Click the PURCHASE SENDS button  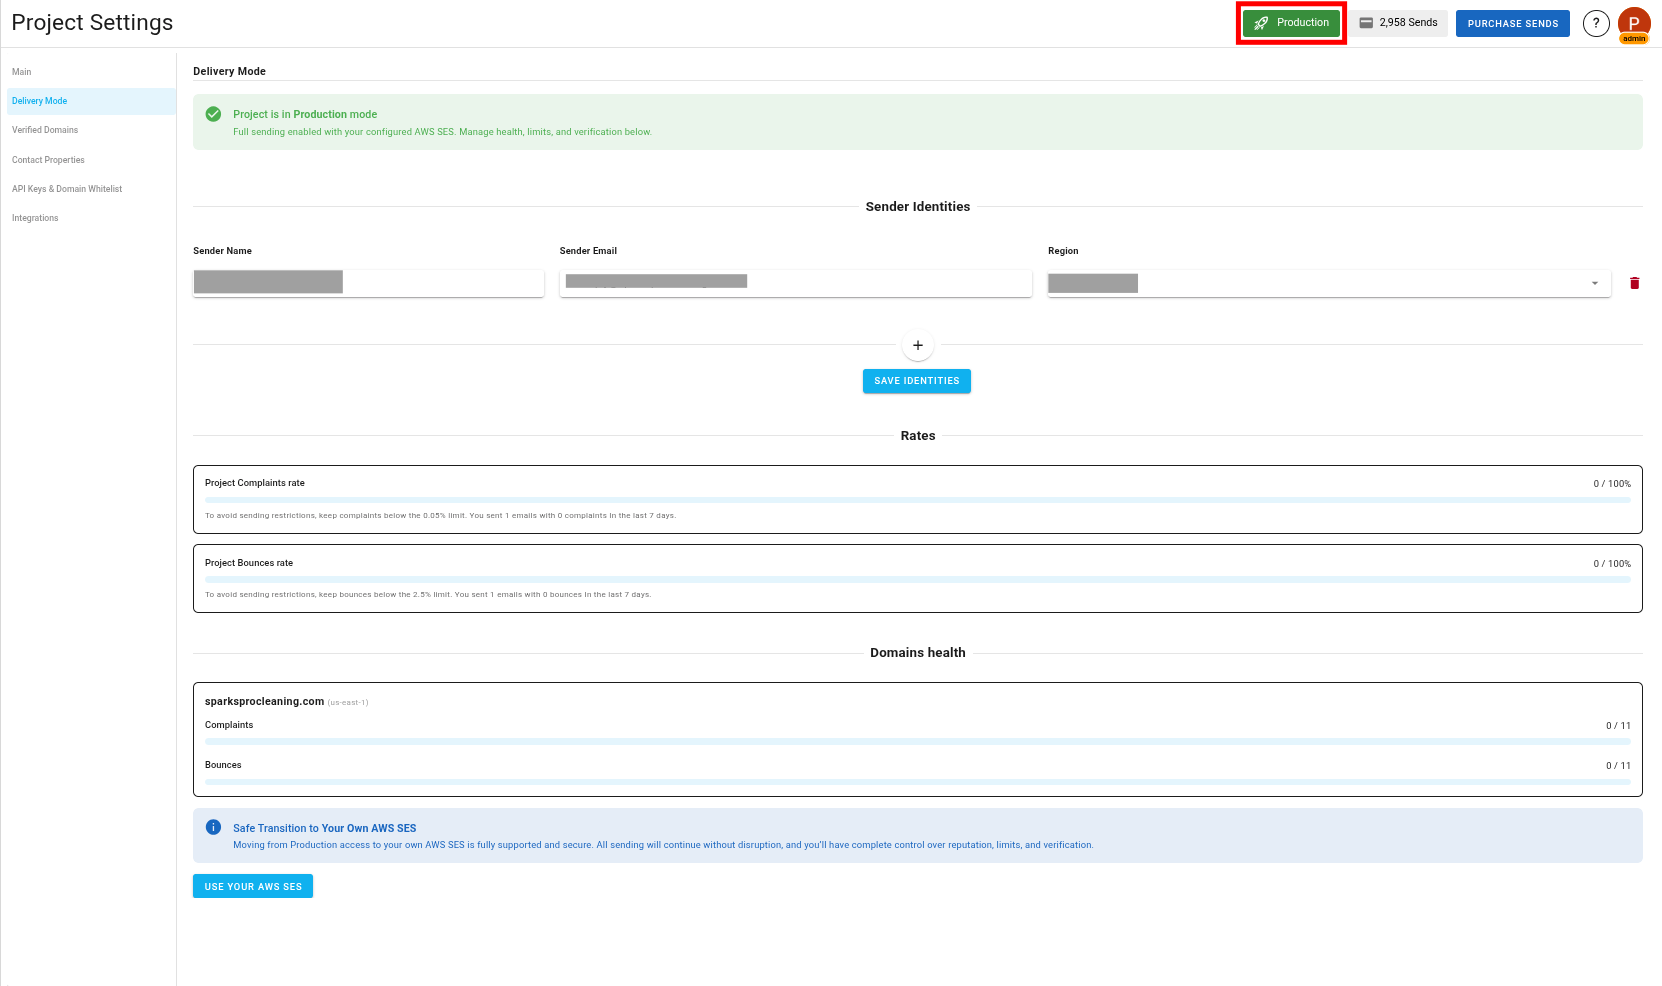[1512, 22]
